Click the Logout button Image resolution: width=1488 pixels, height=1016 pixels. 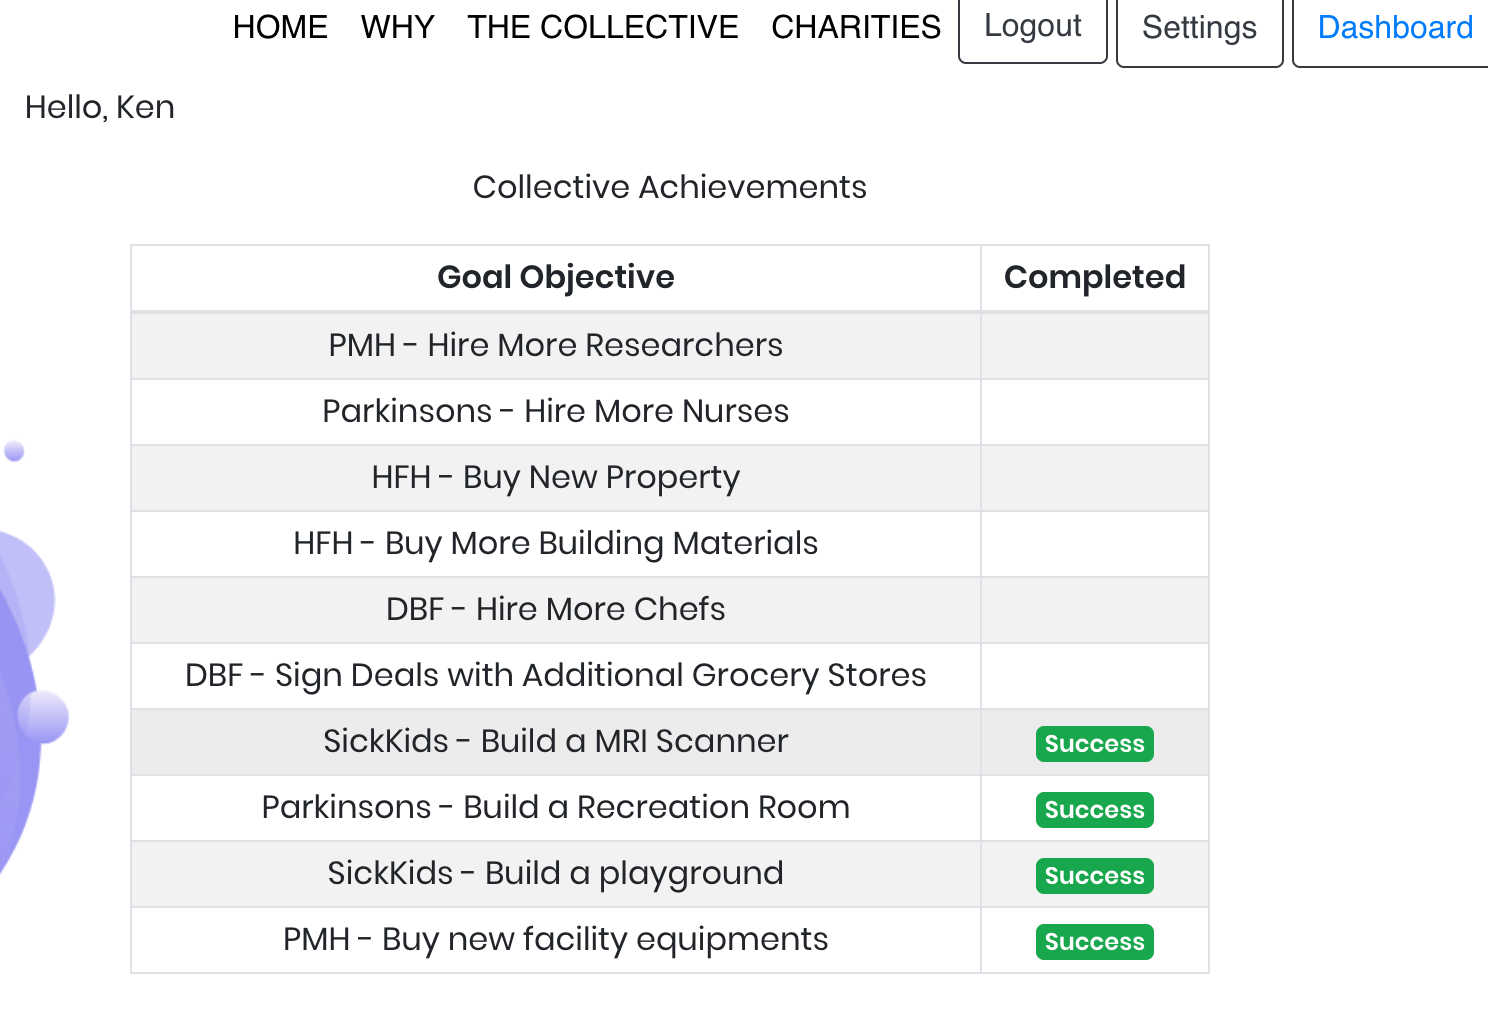pos(1032,27)
